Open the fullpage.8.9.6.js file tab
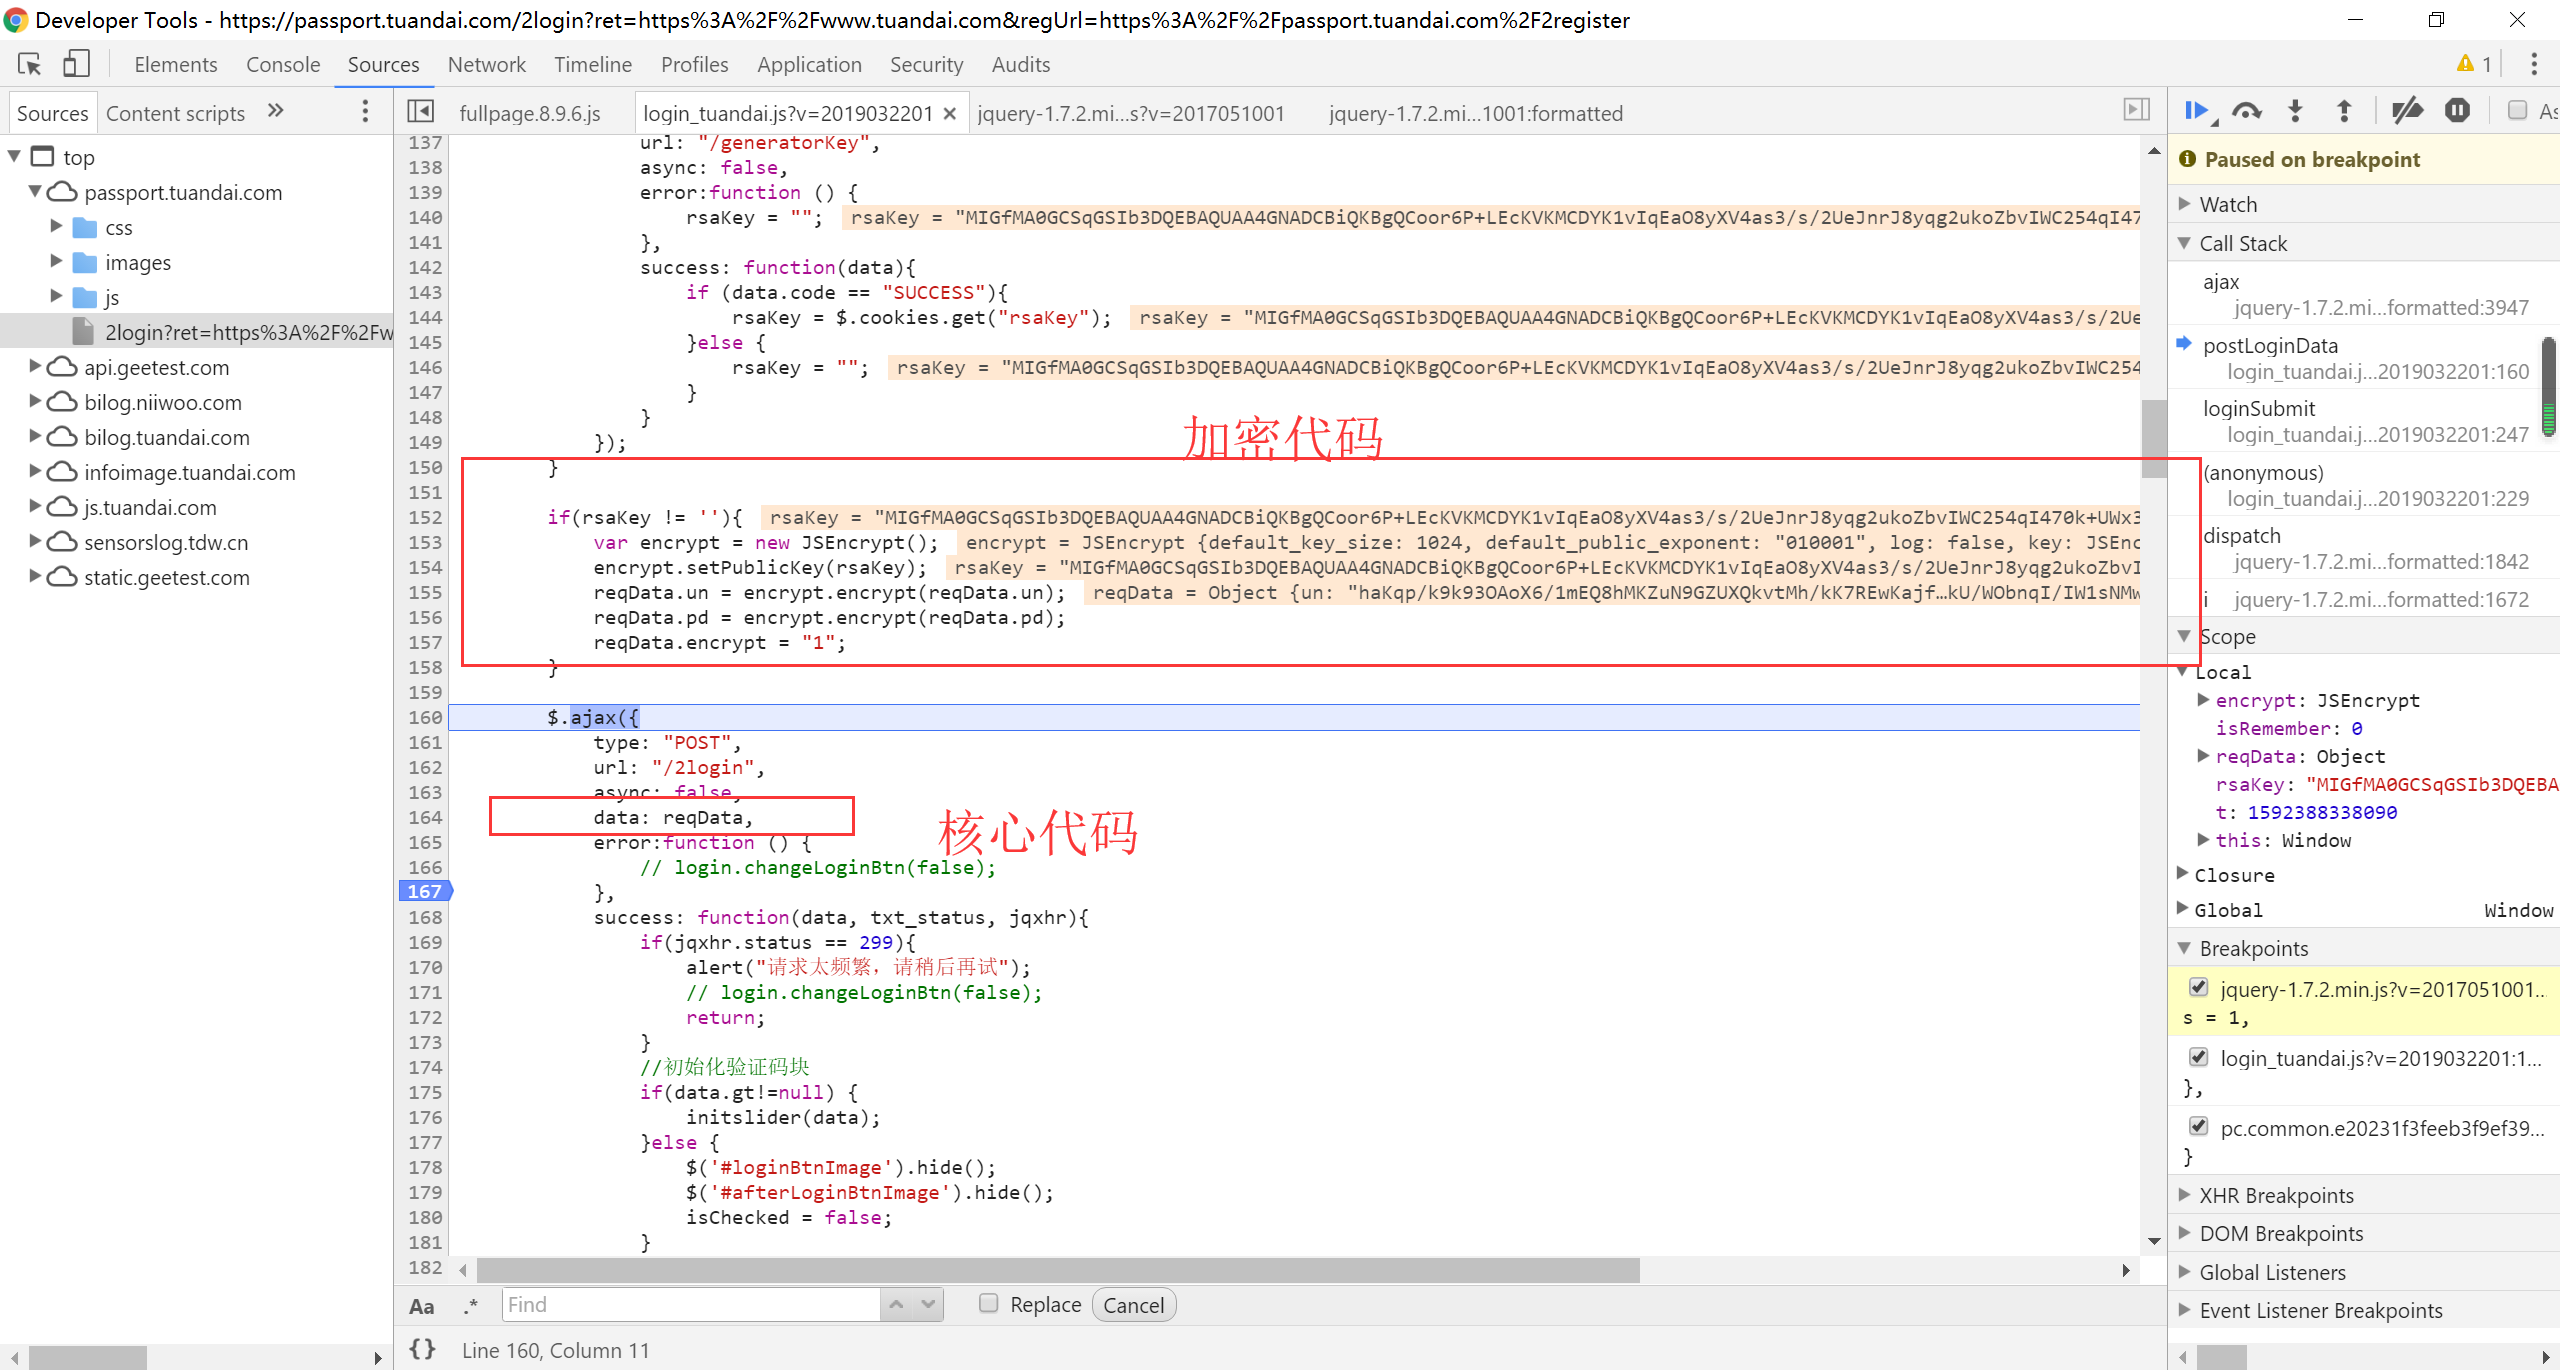Screen dimensions: 2560x1370 529,113
